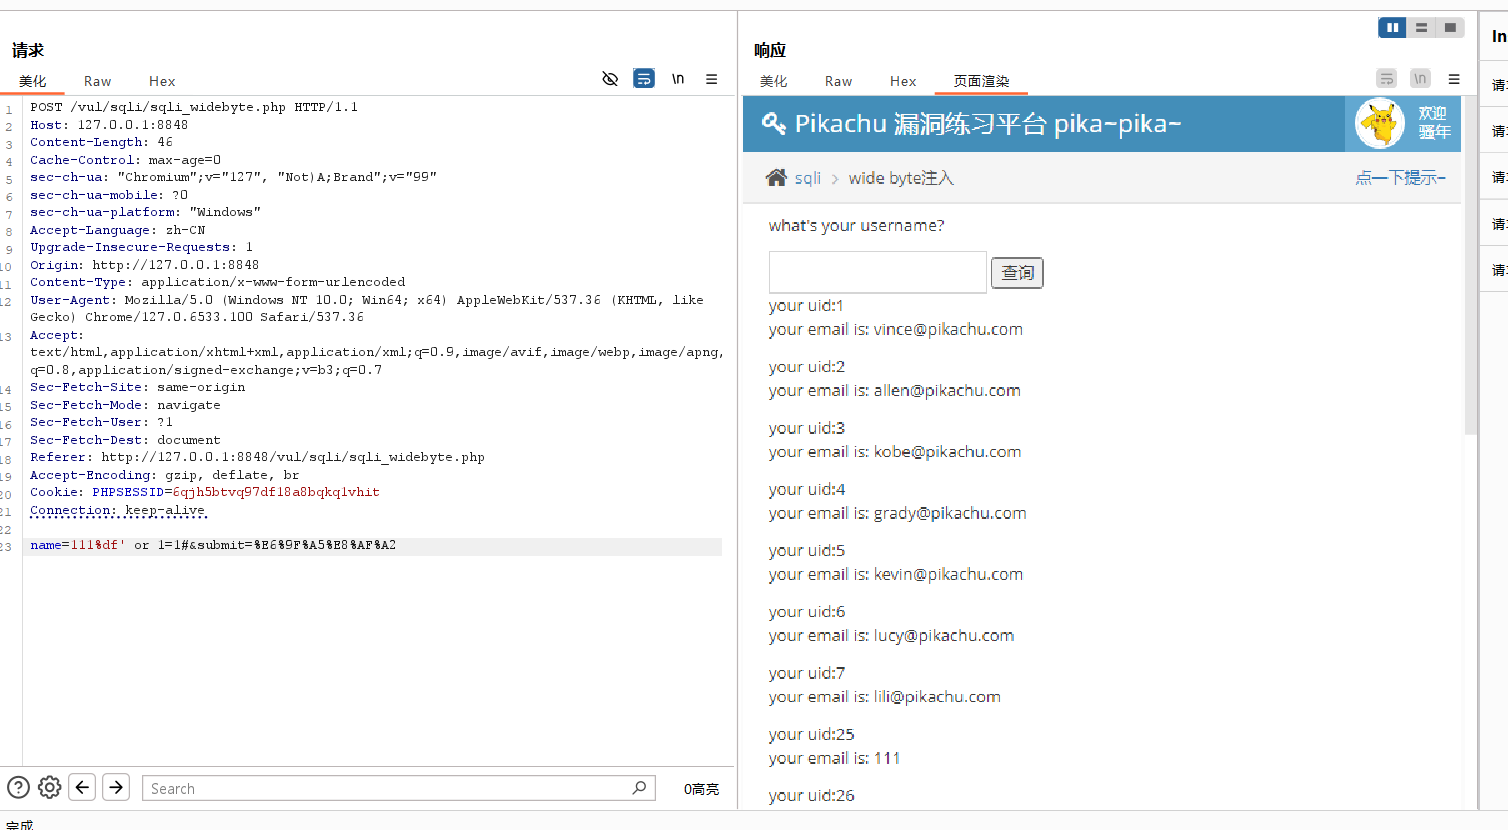Click the 查询 query button
1508x830 pixels.
(1017, 273)
